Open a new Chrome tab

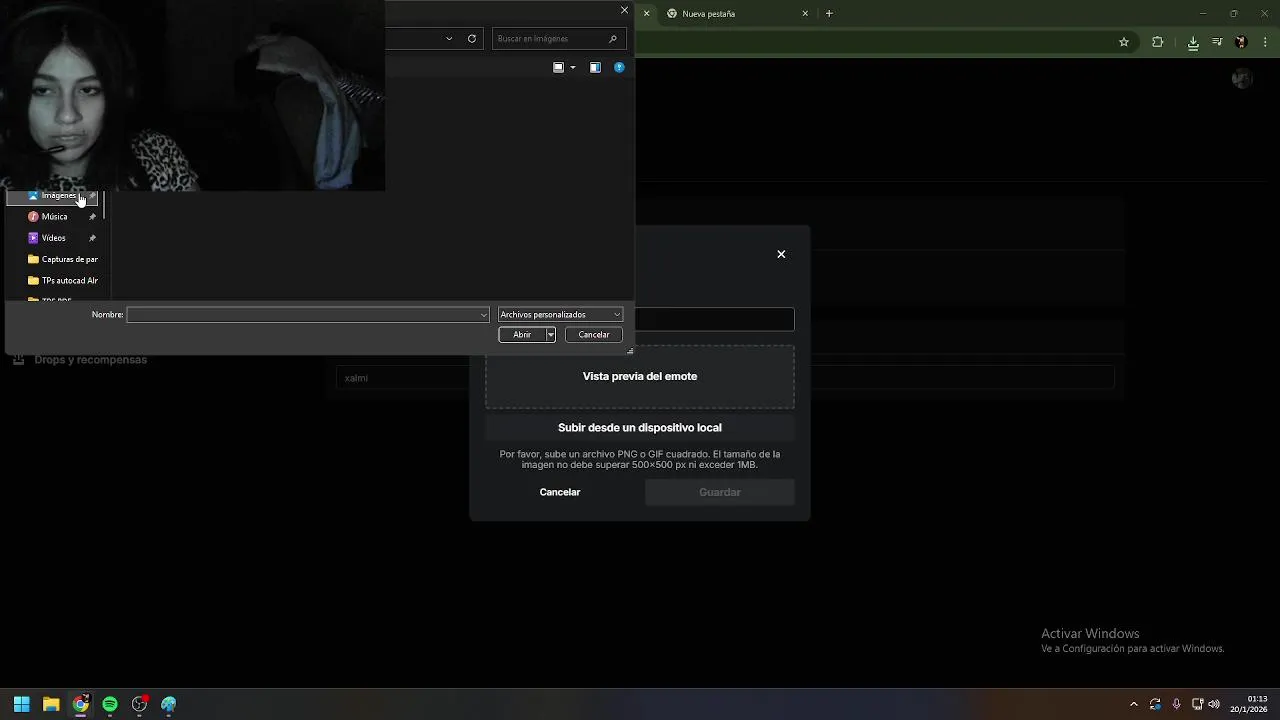pyautogui.click(x=829, y=14)
